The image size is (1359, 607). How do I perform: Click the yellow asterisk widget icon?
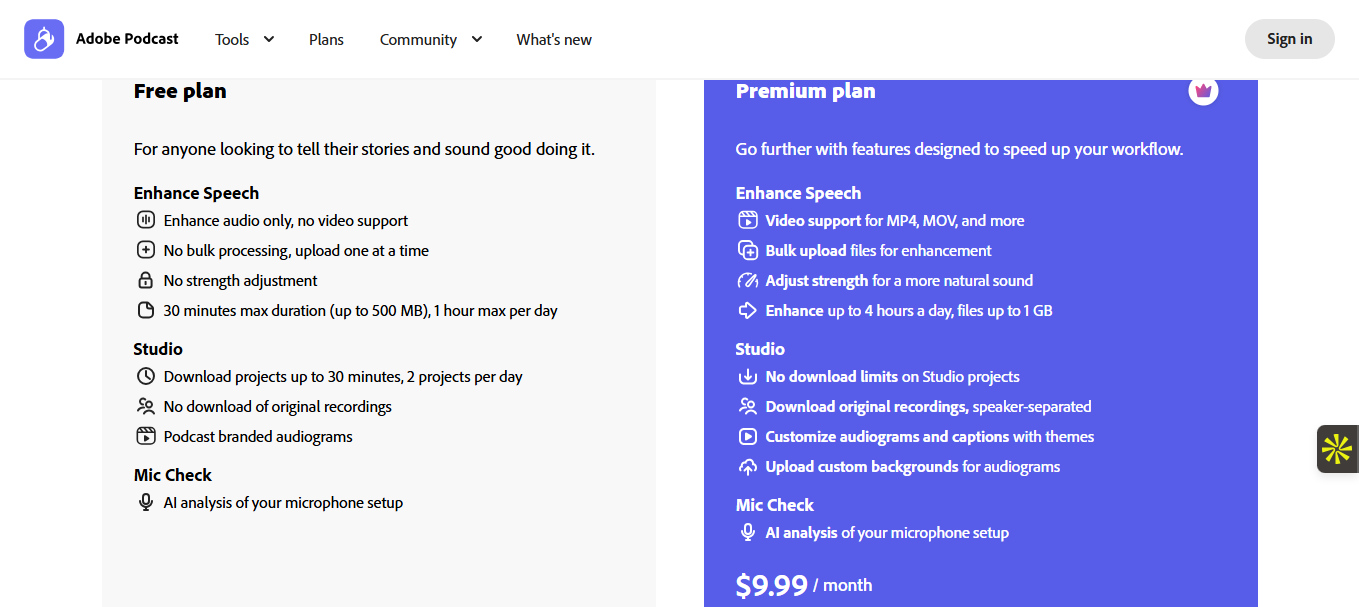tap(1337, 449)
